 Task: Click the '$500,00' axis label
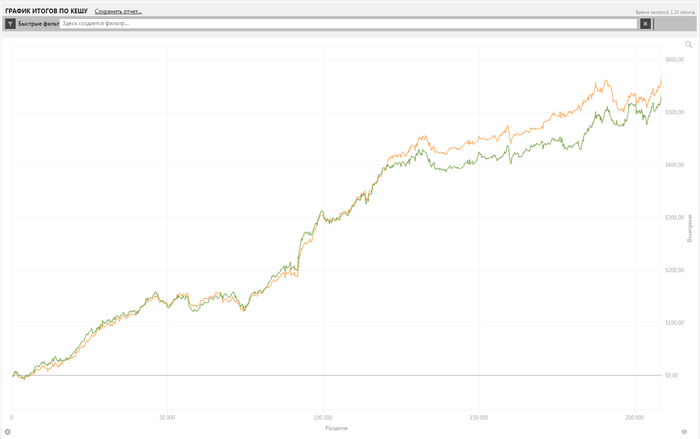674,112
